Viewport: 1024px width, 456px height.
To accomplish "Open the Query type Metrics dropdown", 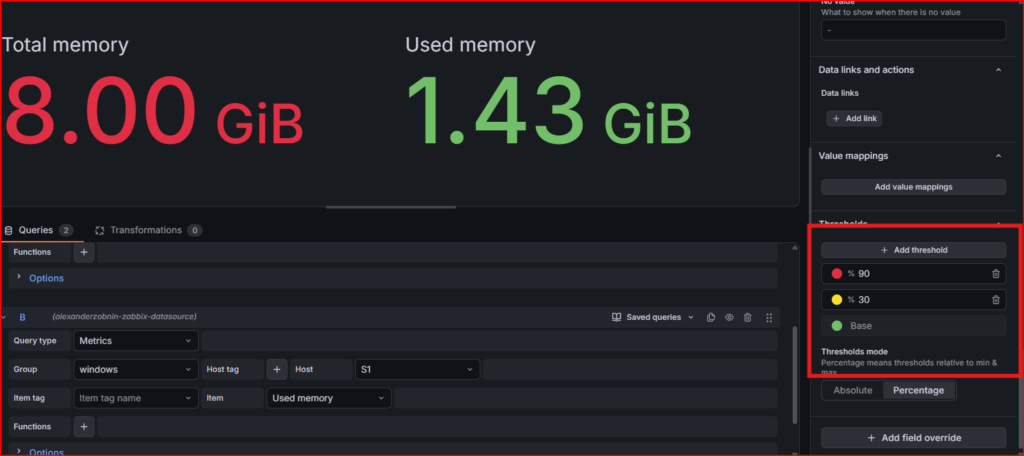I will 136,340.
